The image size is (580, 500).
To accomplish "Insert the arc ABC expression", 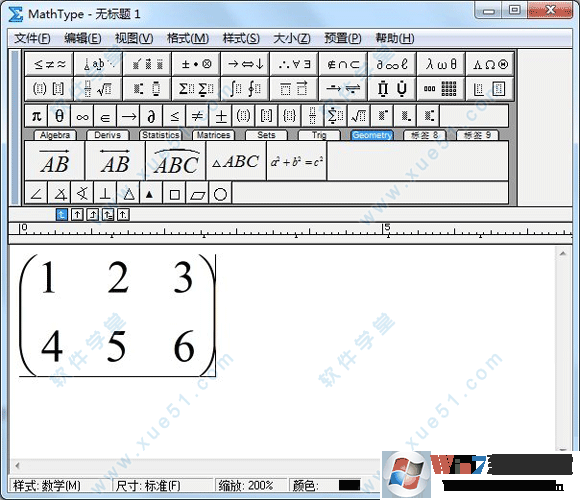I will pyautogui.click(x=176, y=161).
